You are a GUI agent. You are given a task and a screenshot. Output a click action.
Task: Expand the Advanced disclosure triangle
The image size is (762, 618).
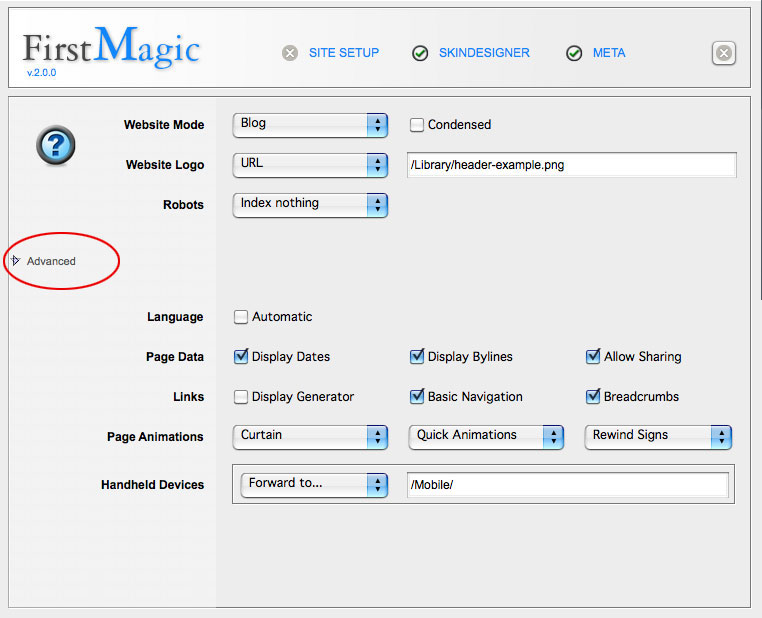pyautogui.click(x=15, y=261)
